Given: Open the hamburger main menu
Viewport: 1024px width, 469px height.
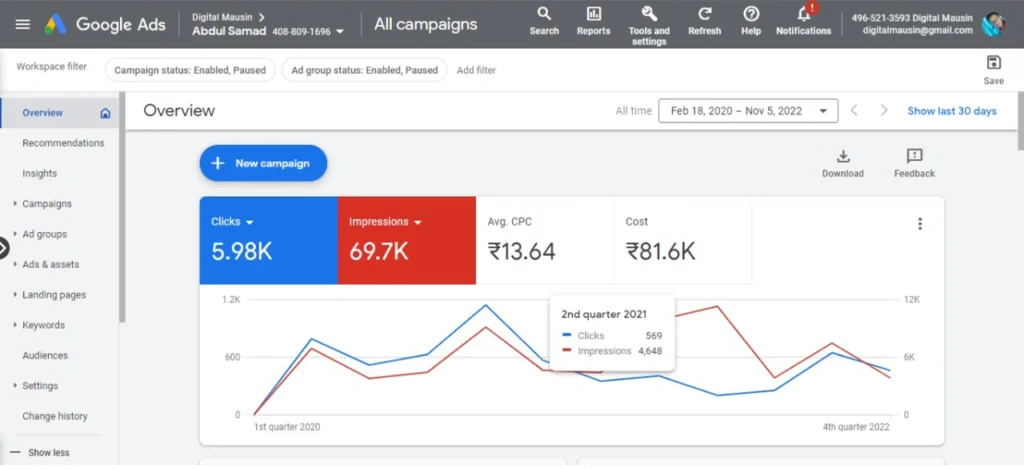Looking at the screenshot, I should [x=23, y=24].
